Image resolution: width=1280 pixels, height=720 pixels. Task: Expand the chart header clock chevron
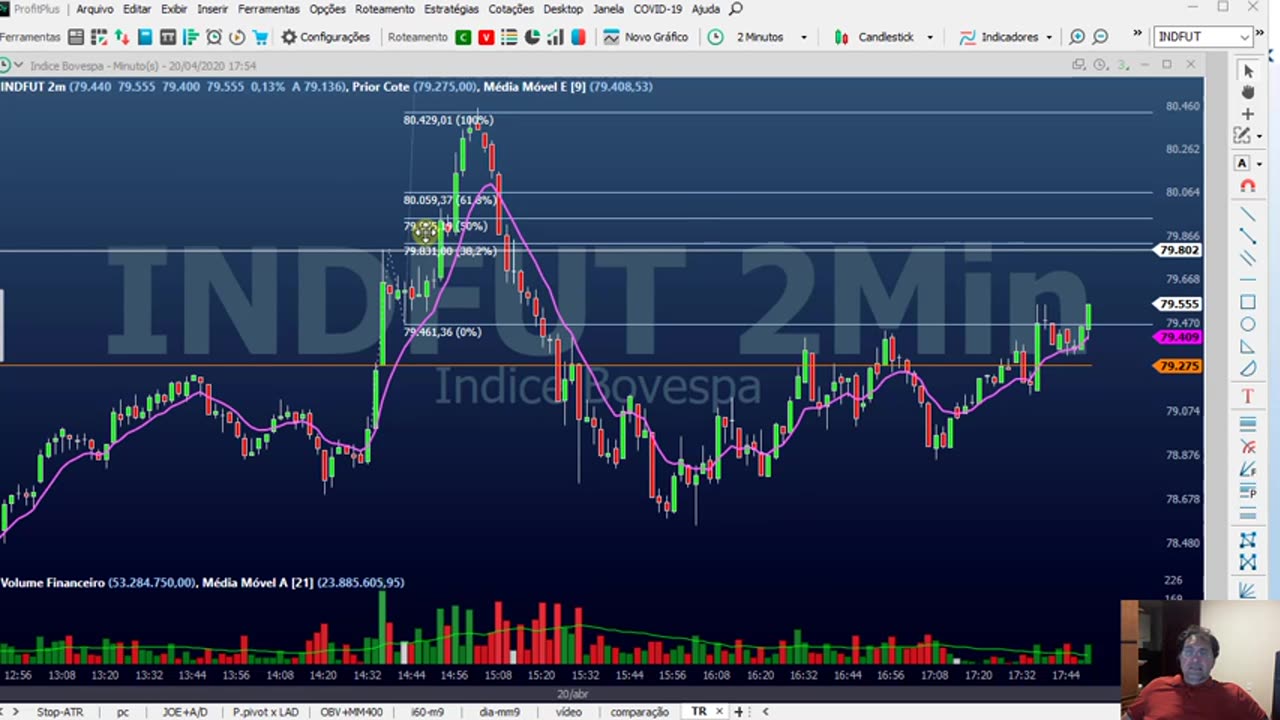[x=19, y=66]
